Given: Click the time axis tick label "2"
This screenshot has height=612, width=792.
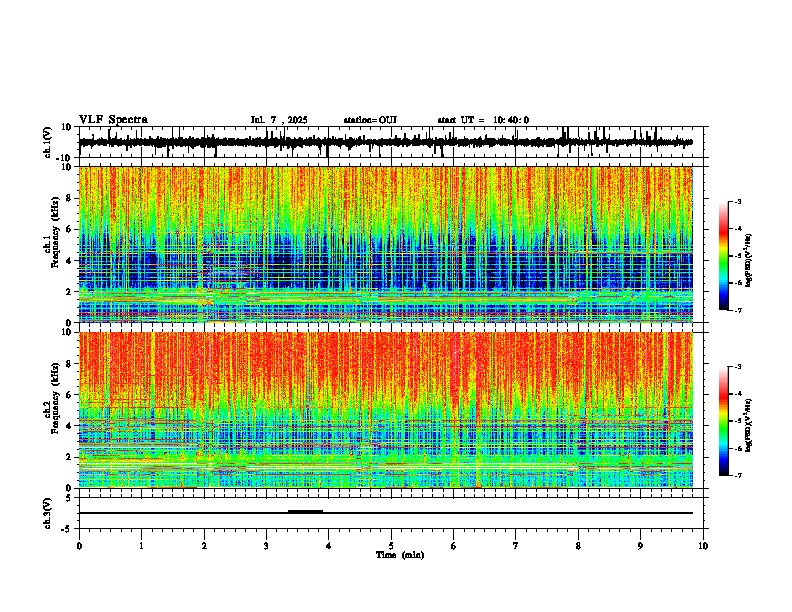Looking at the screenshot, I should (x=204, y=546).
